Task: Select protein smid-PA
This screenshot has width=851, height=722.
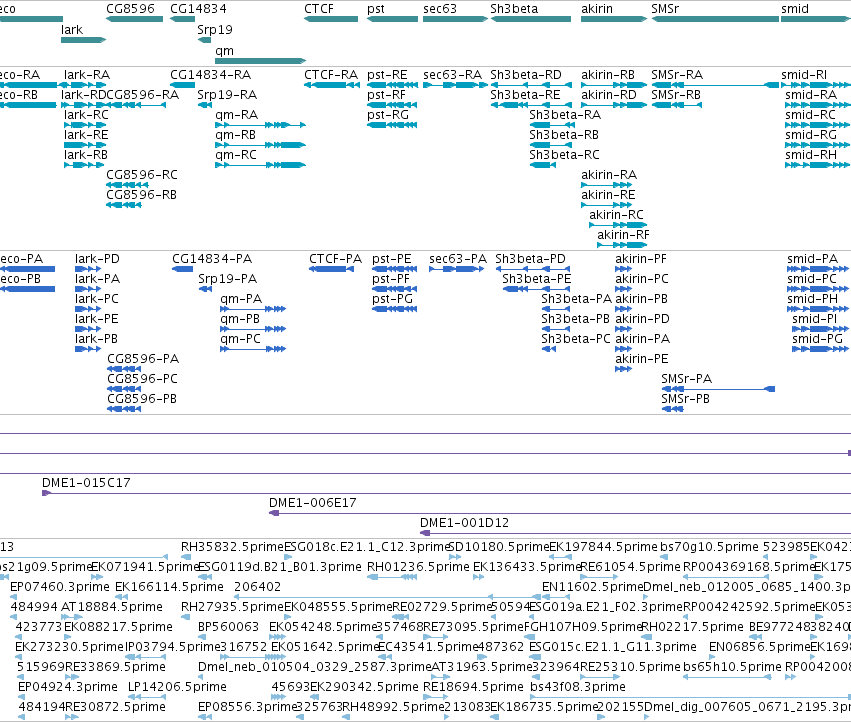Action: click(812, 259)
